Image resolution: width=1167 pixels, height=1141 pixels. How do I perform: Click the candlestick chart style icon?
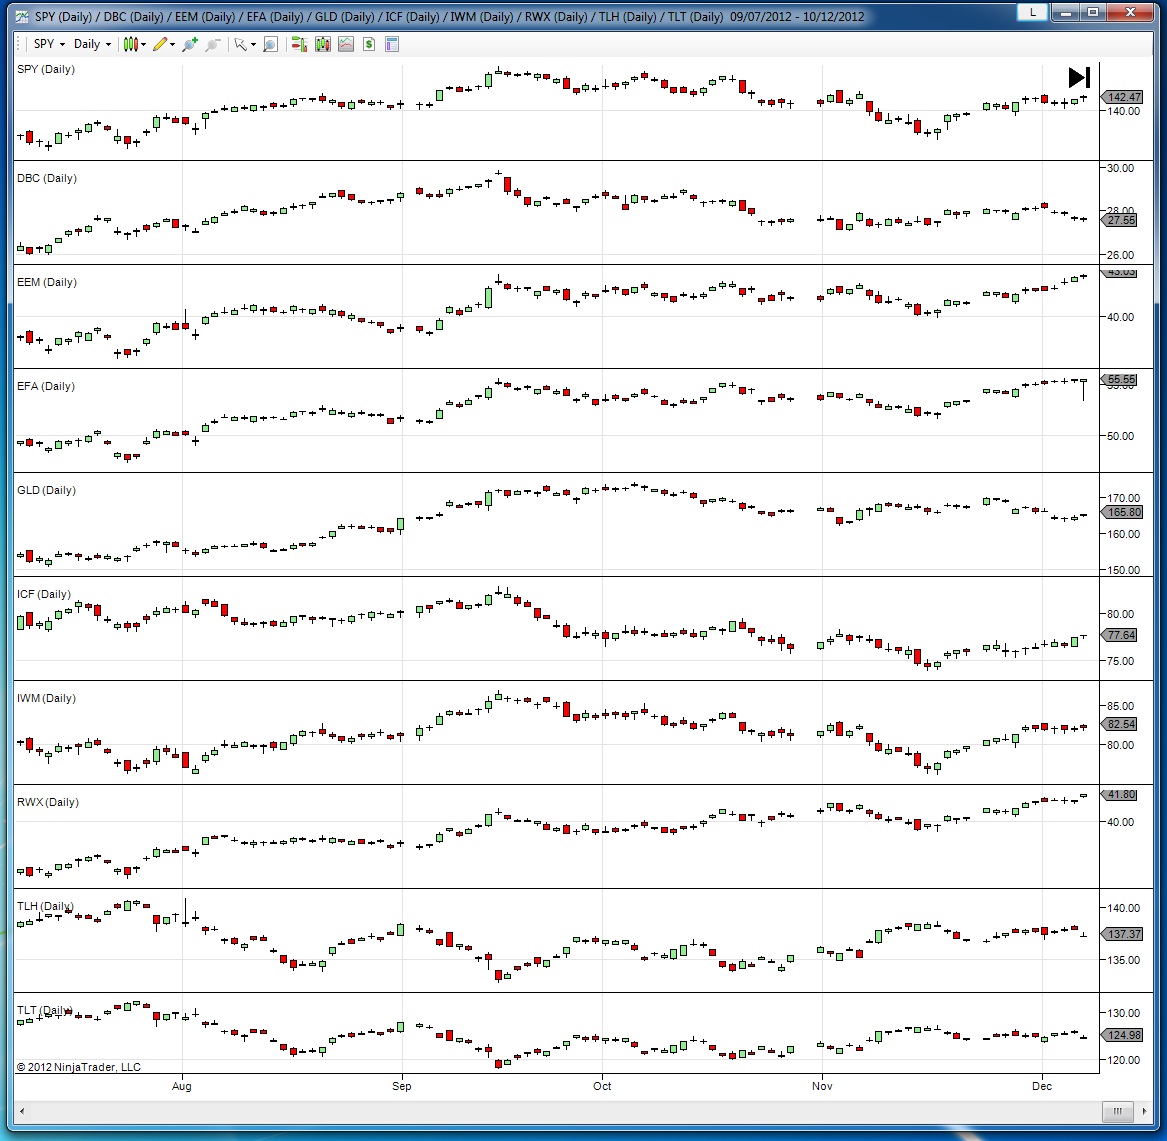(x=130, y=45)
